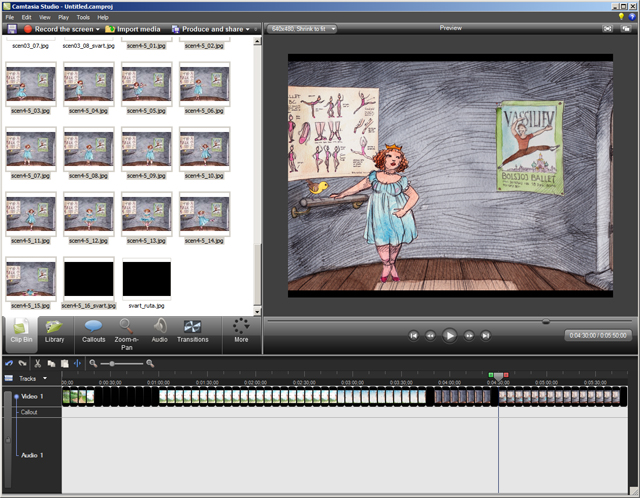Click the redo arrow icon
Viewport: 640px width, 498px height.
tap(22, 363)
